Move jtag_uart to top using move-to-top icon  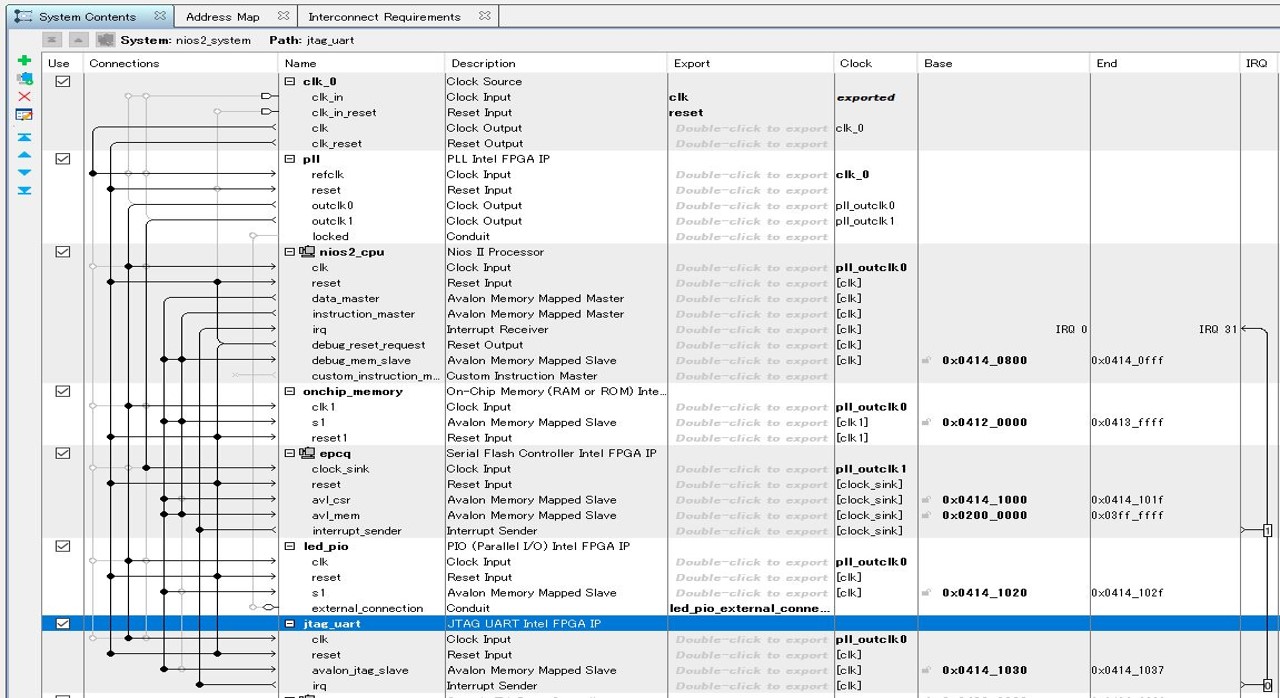22,137
